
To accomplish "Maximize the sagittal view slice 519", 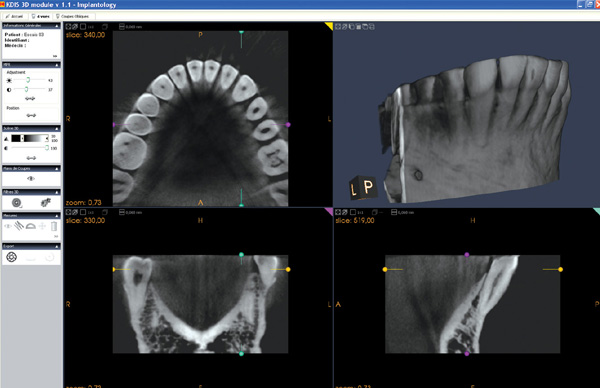I will pos(338,212).
